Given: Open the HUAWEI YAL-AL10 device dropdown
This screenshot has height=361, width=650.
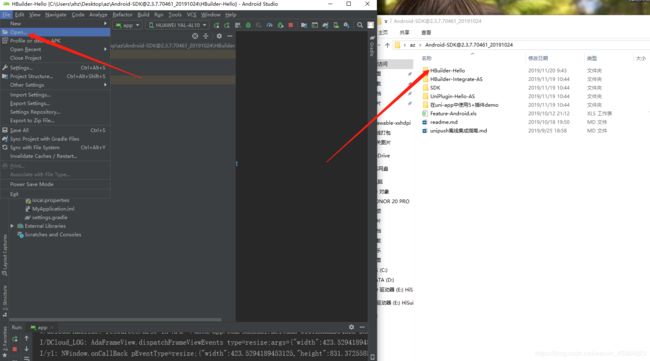Looking at the screenshot, I should pyautogui.click(x=177, y=25).
